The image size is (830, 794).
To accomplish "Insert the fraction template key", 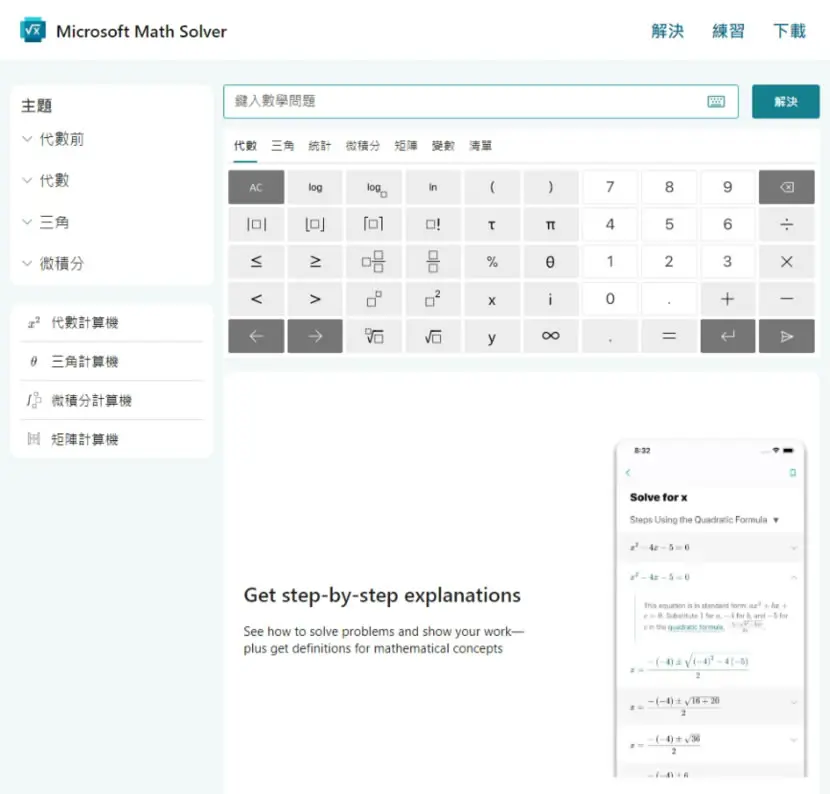I will 433,261.
